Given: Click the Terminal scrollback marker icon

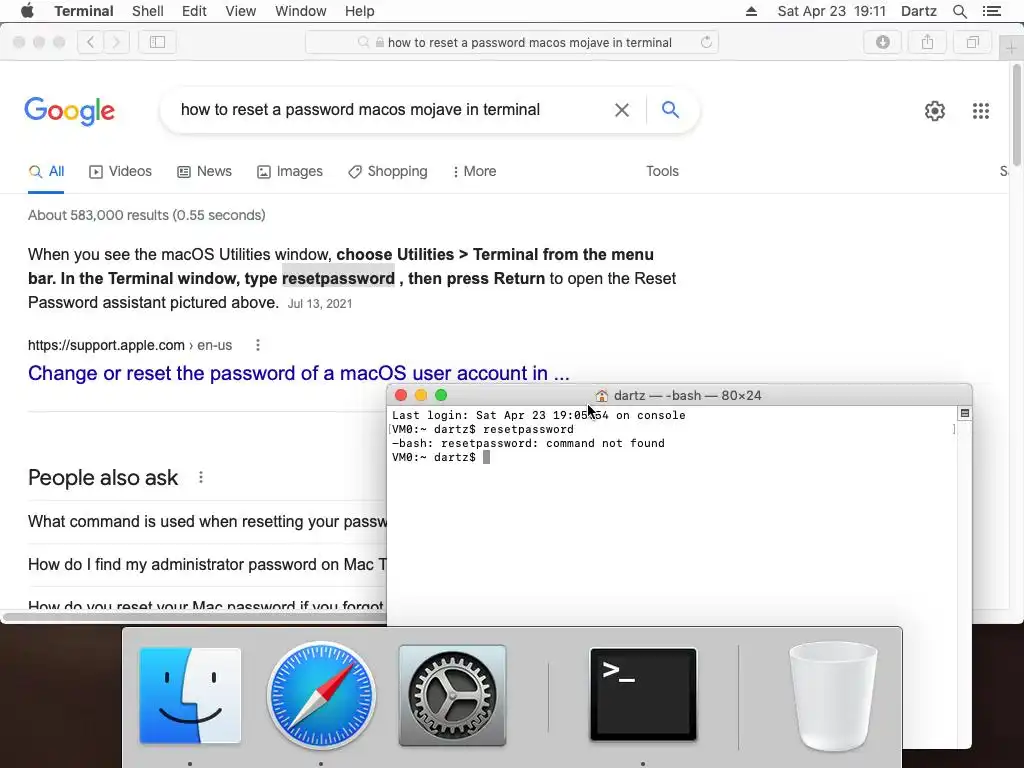Looking at the screenshot, I should tap(965, 413).
